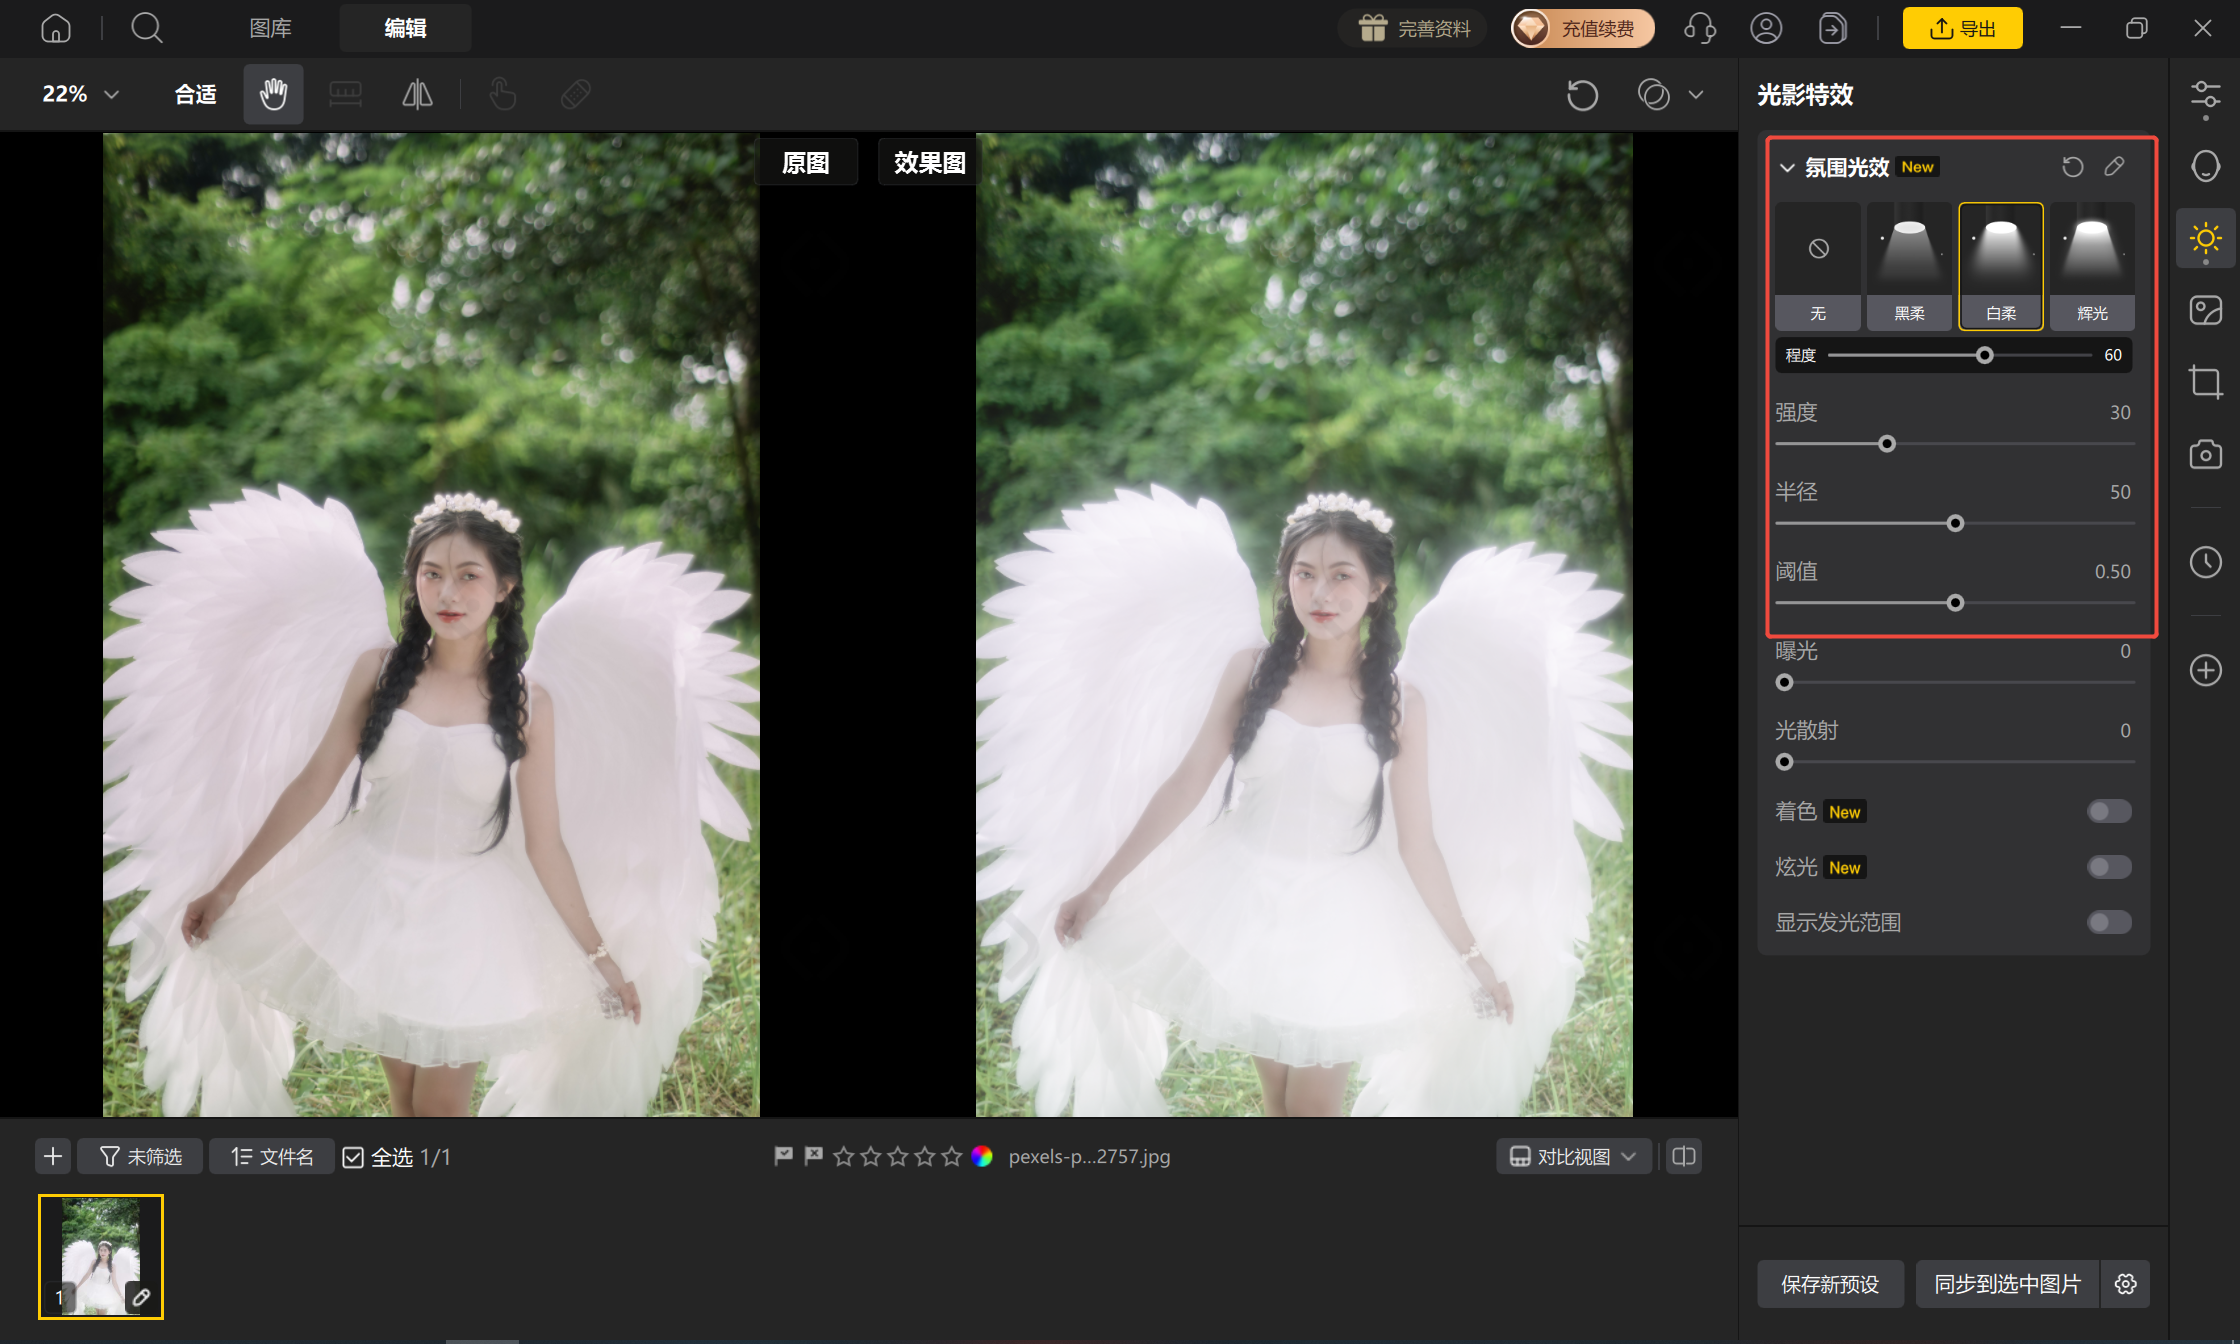Image resolution: width=2240 pixels, height=1344 pixels.
Task: Select the hand pan tool
Action: tap(273, 95)
